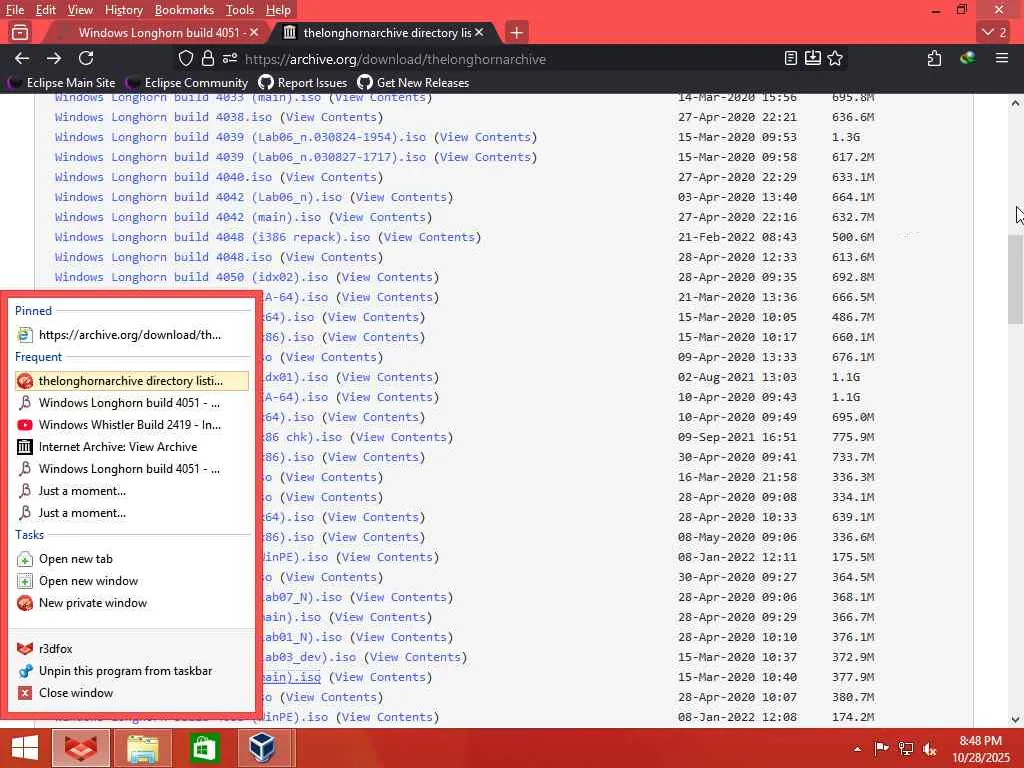Open the Windows Start button
This screenshot has height=768, width=1024.
pos(24,748)
